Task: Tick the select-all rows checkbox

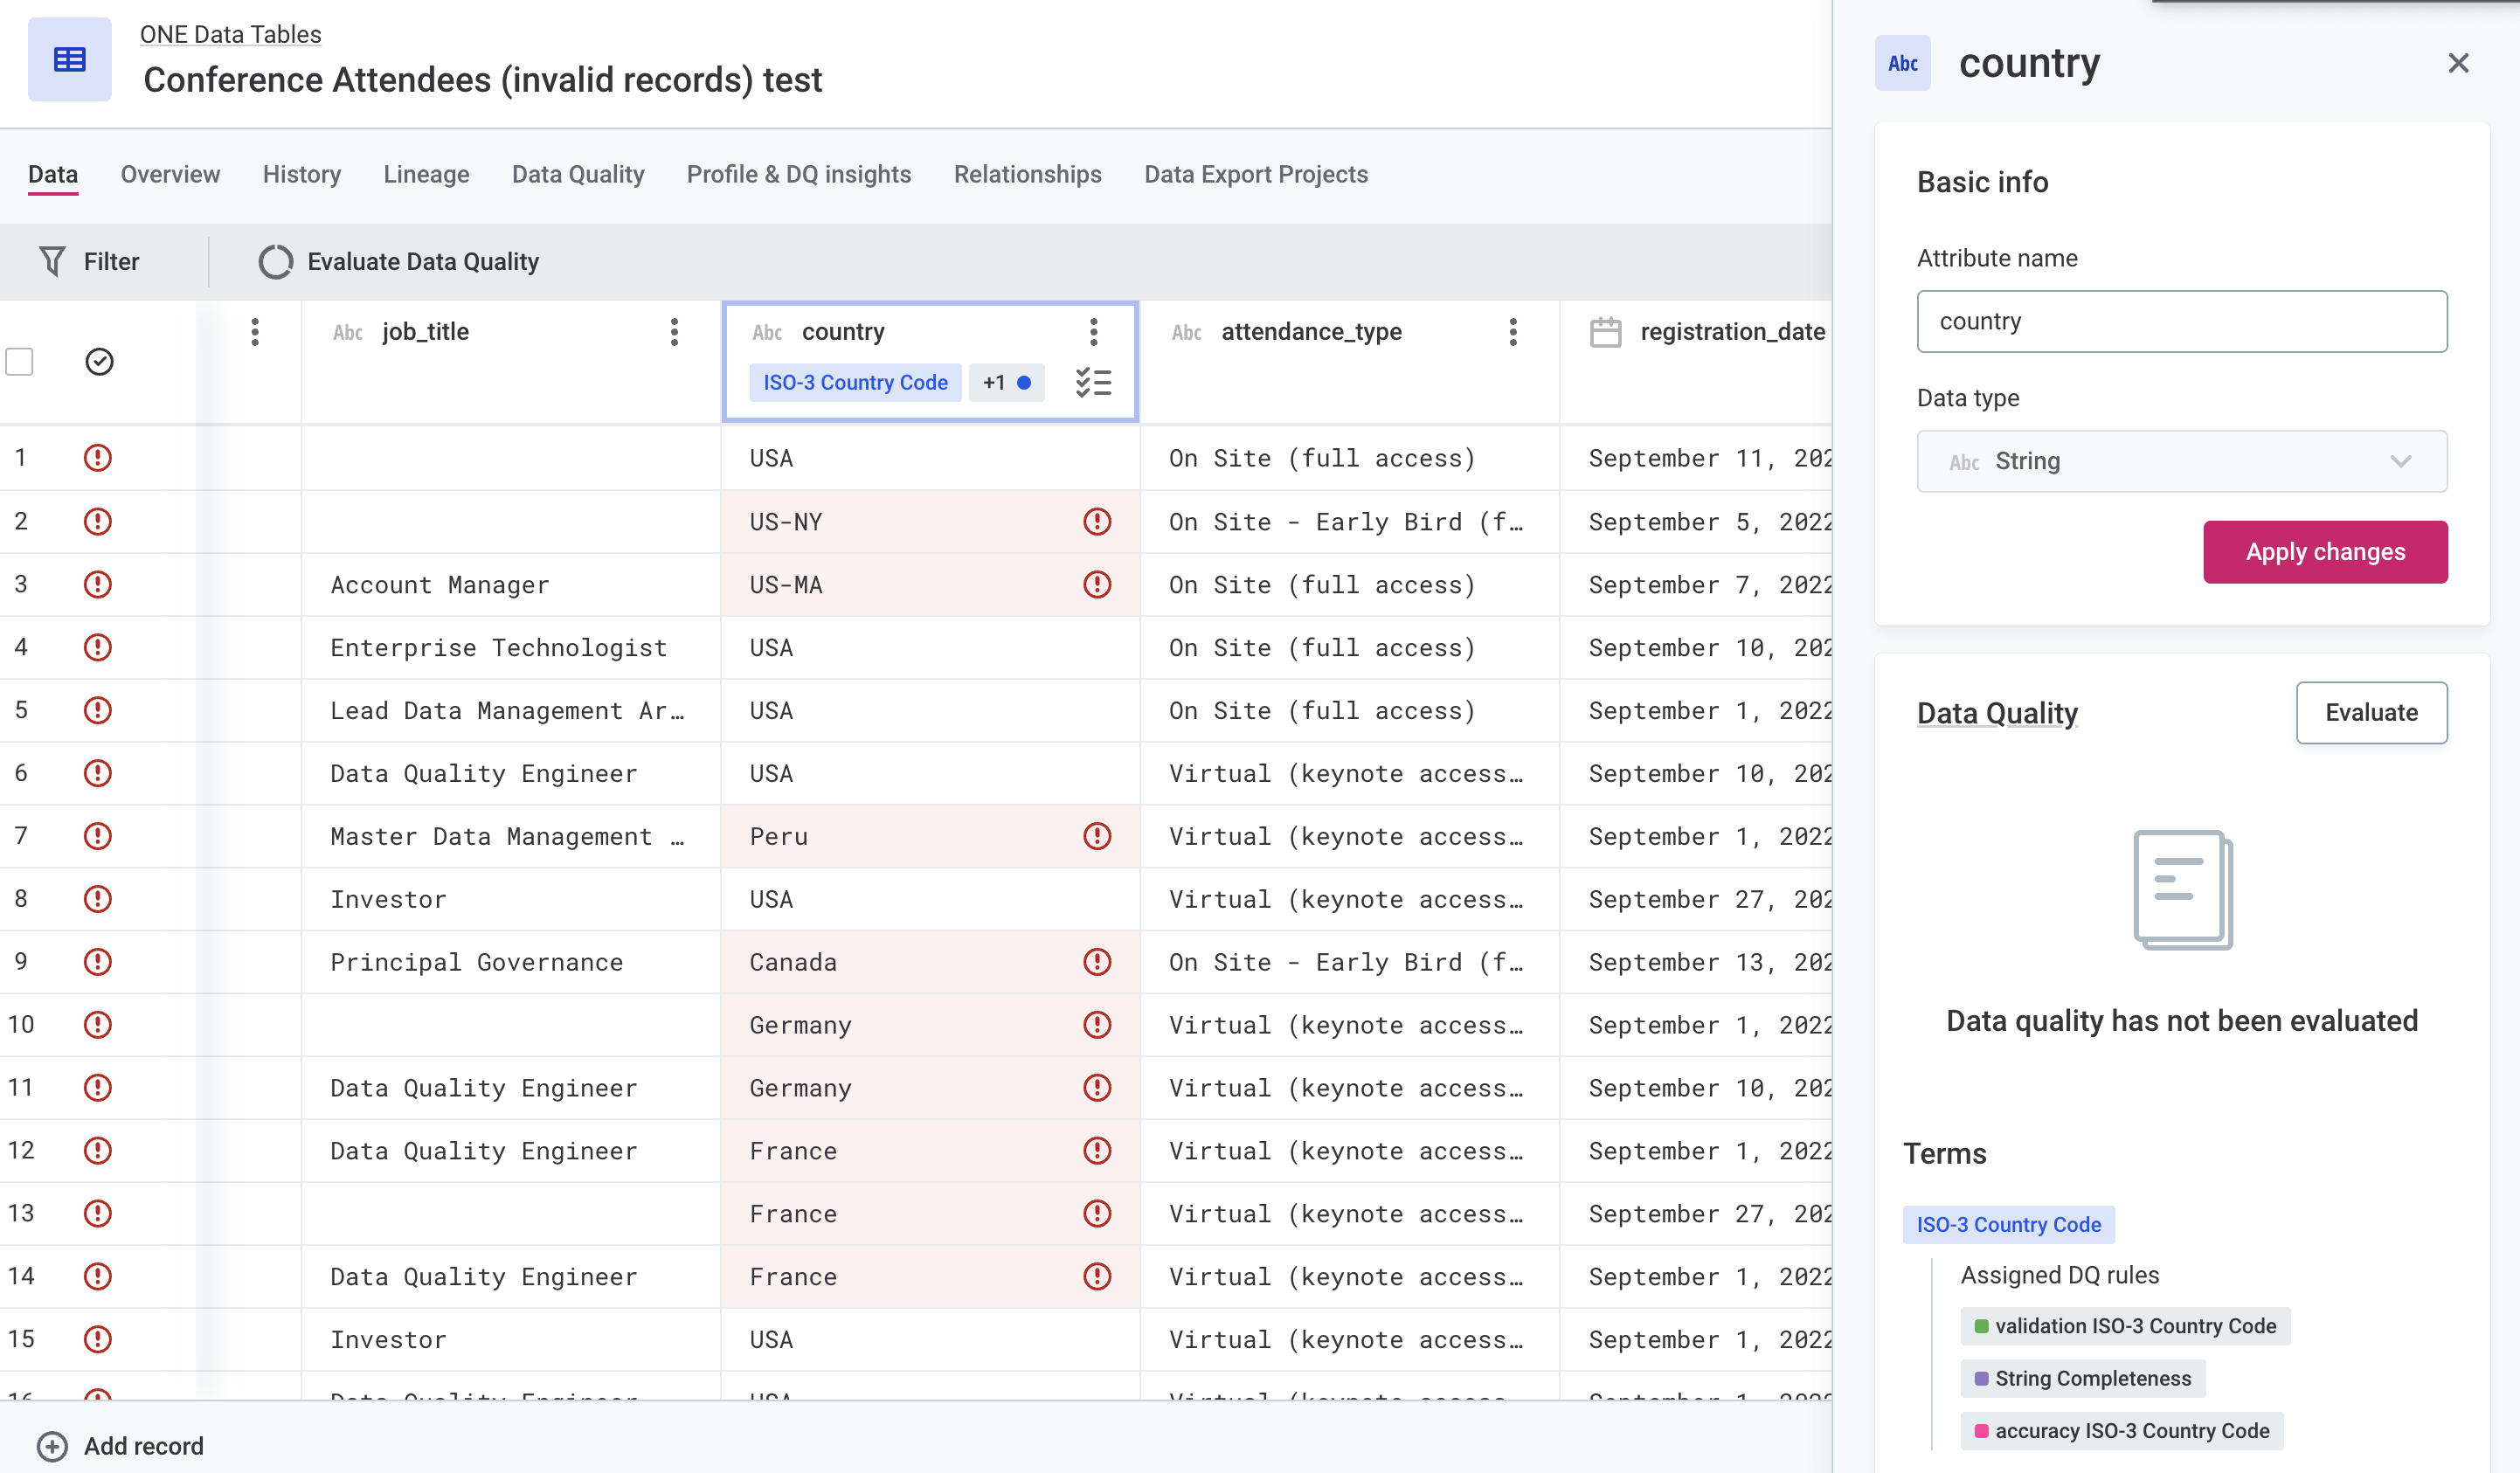Action: (20, 361)
